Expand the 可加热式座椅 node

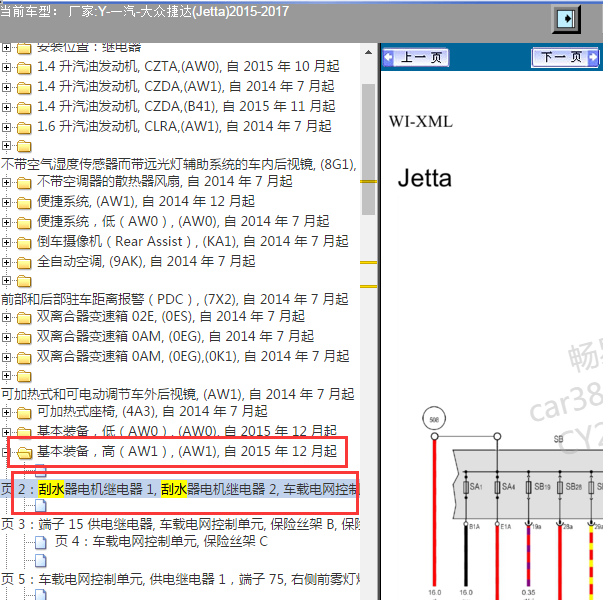point(6,412)
